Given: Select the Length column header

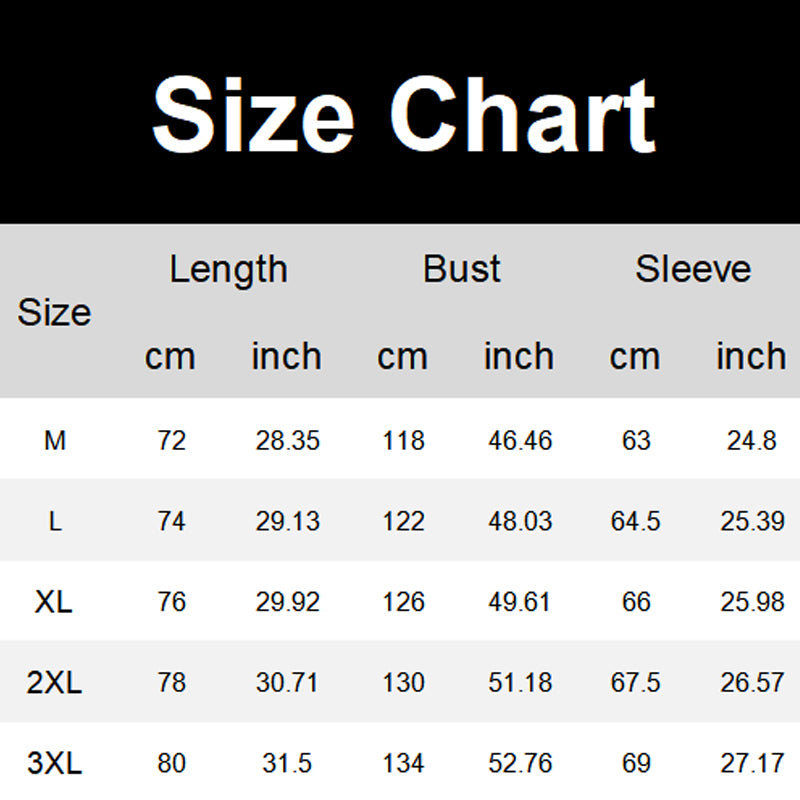Looking at the screenshot, I should 228,269.
